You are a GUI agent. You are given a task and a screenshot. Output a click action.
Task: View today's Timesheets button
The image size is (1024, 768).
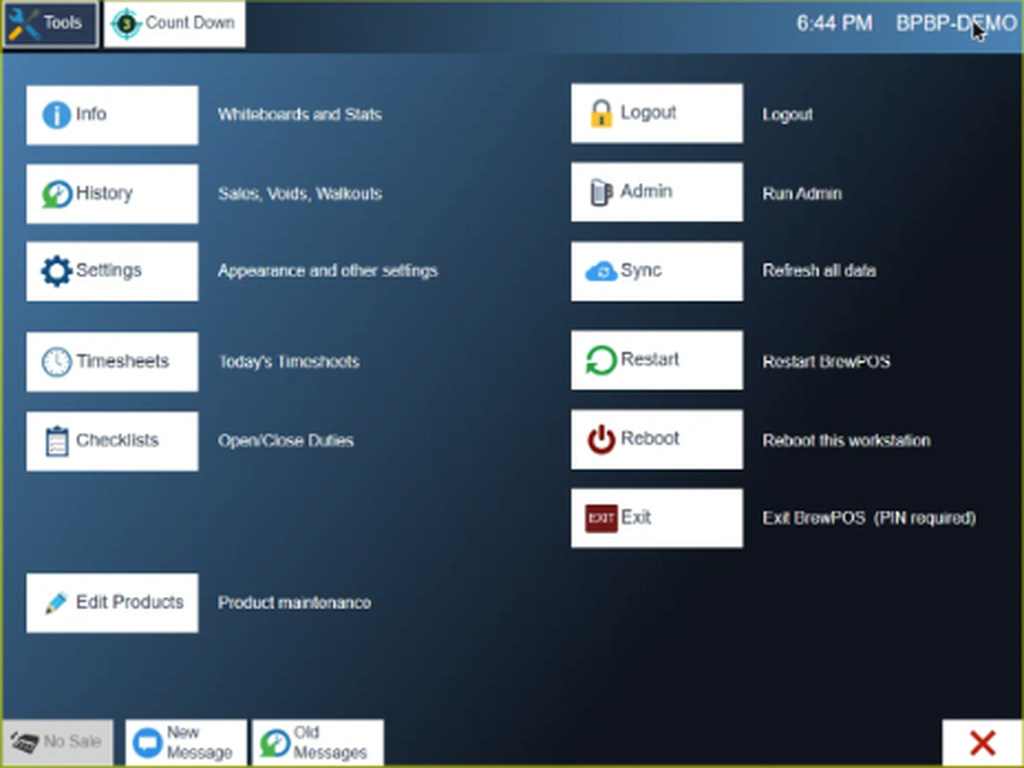112,362
